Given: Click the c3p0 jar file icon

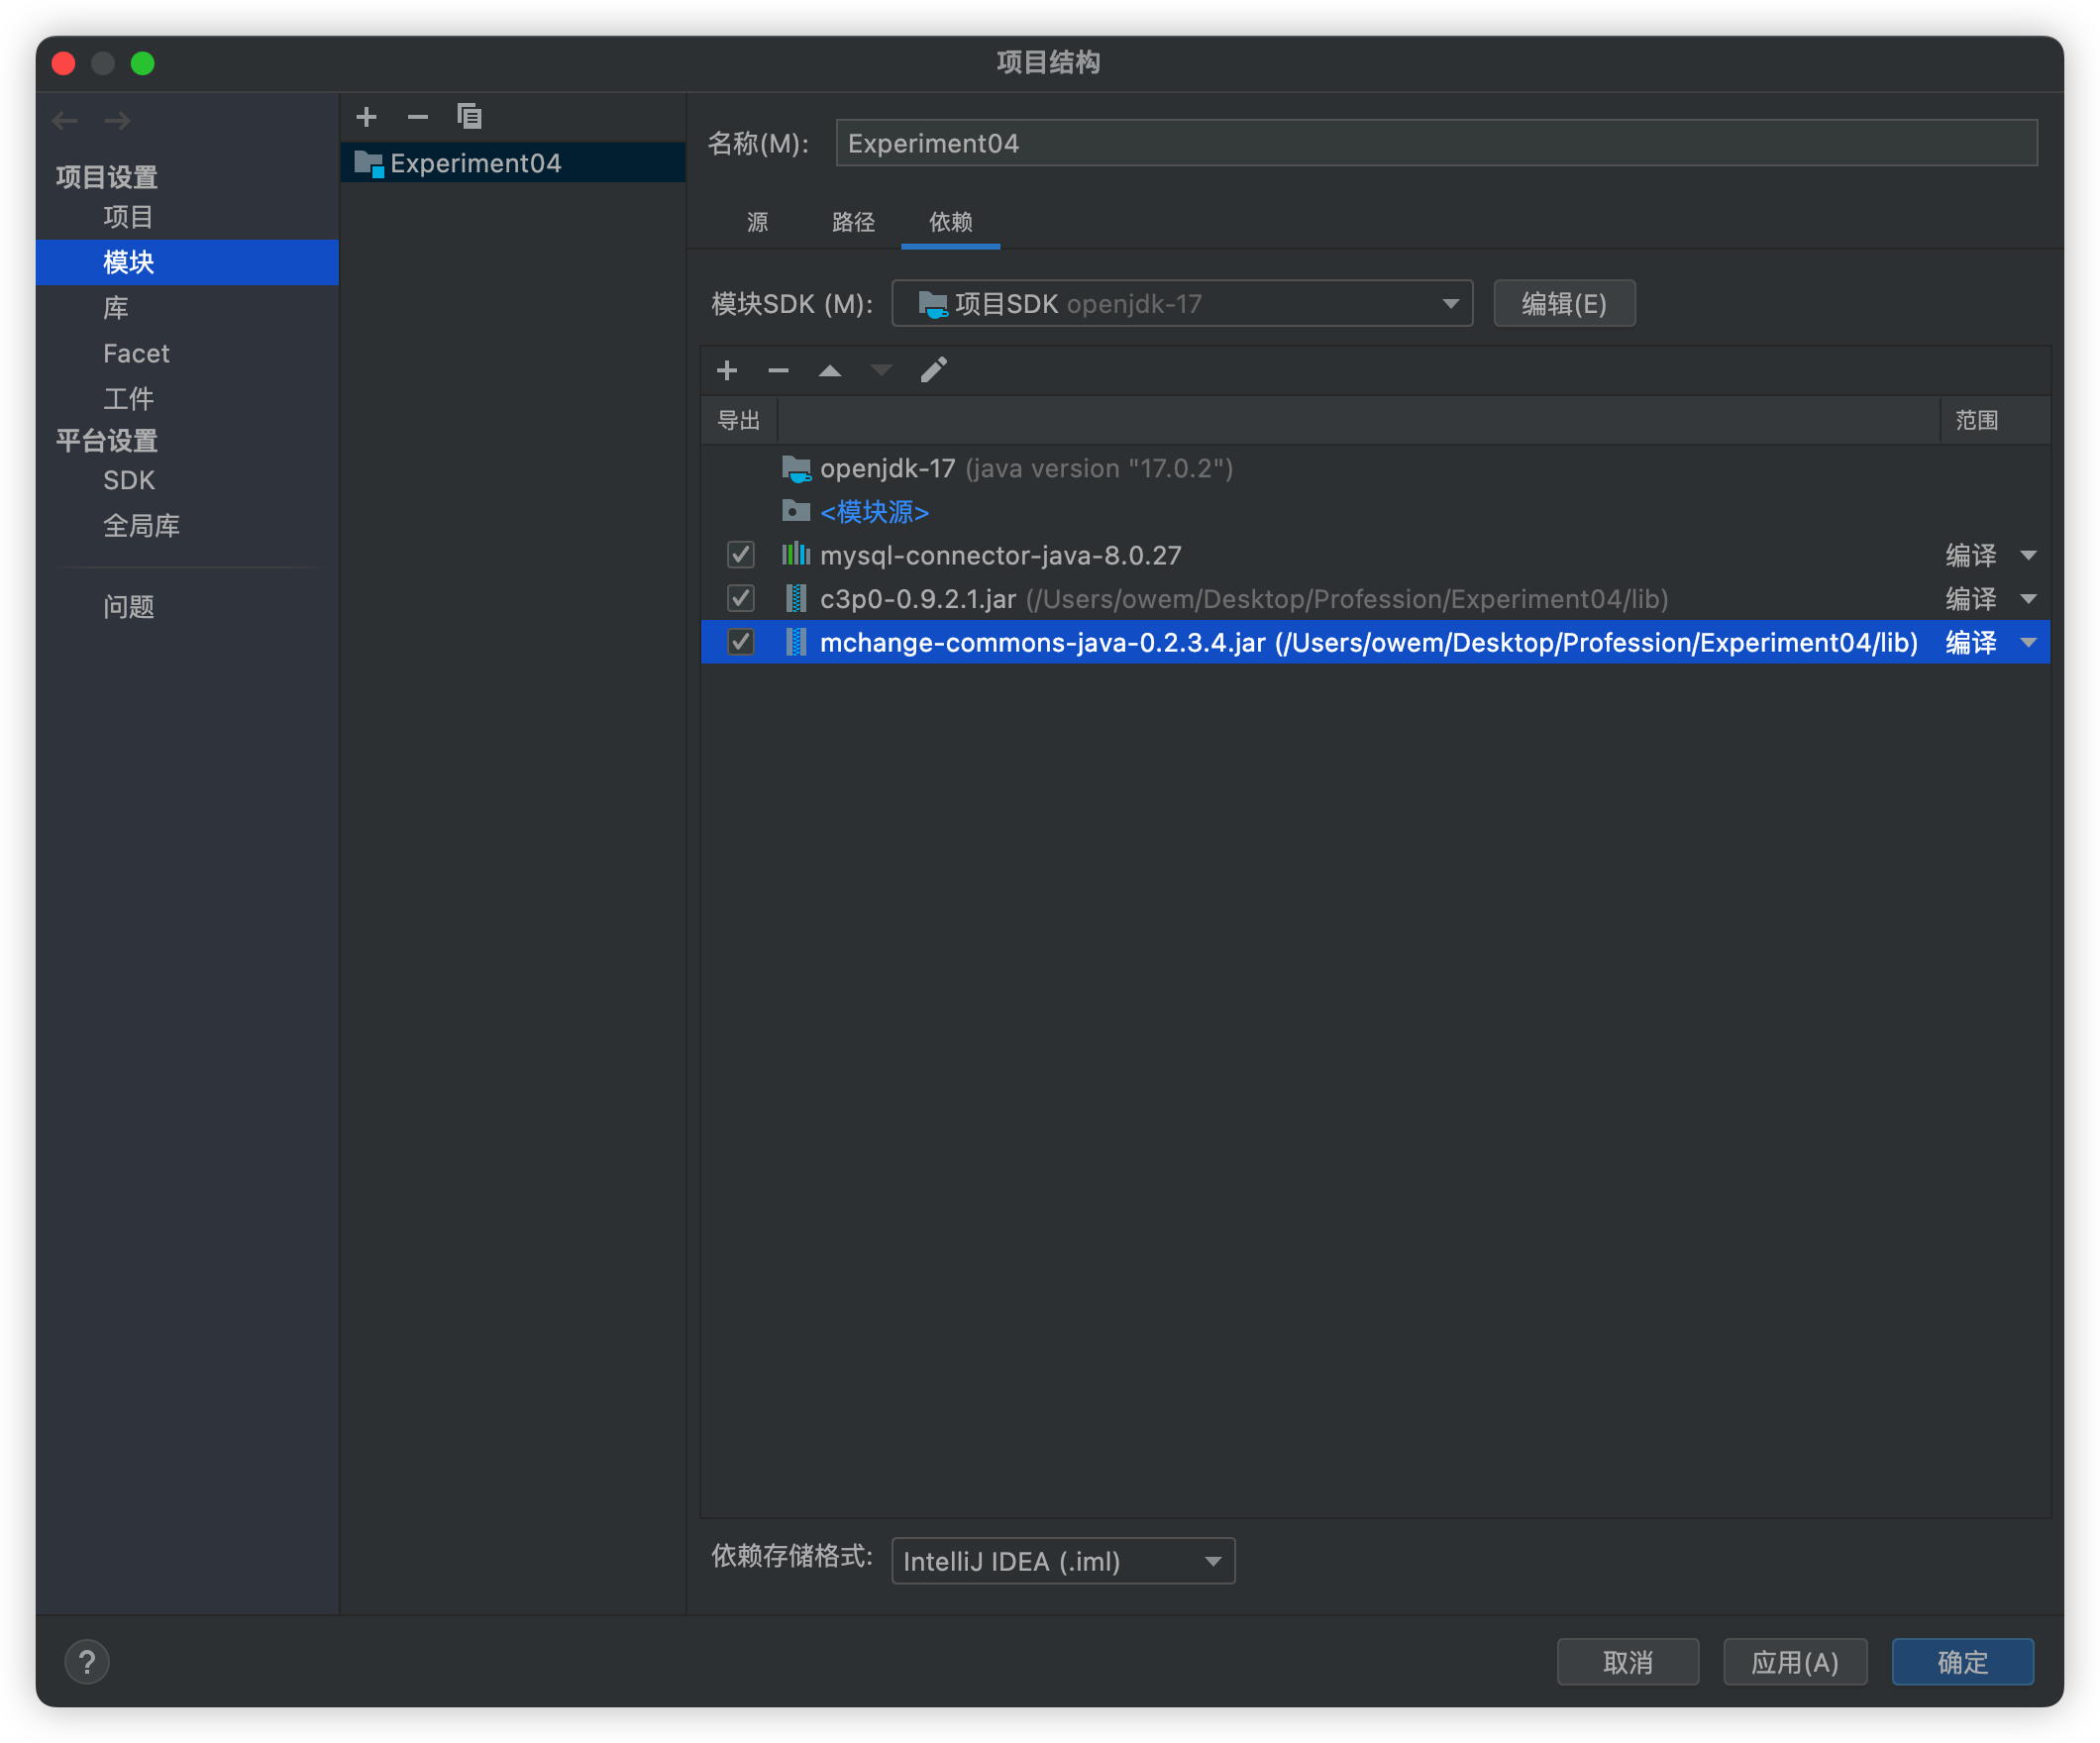Looking at the screenshot, I should pyautogui.click(x=796, y=598).
